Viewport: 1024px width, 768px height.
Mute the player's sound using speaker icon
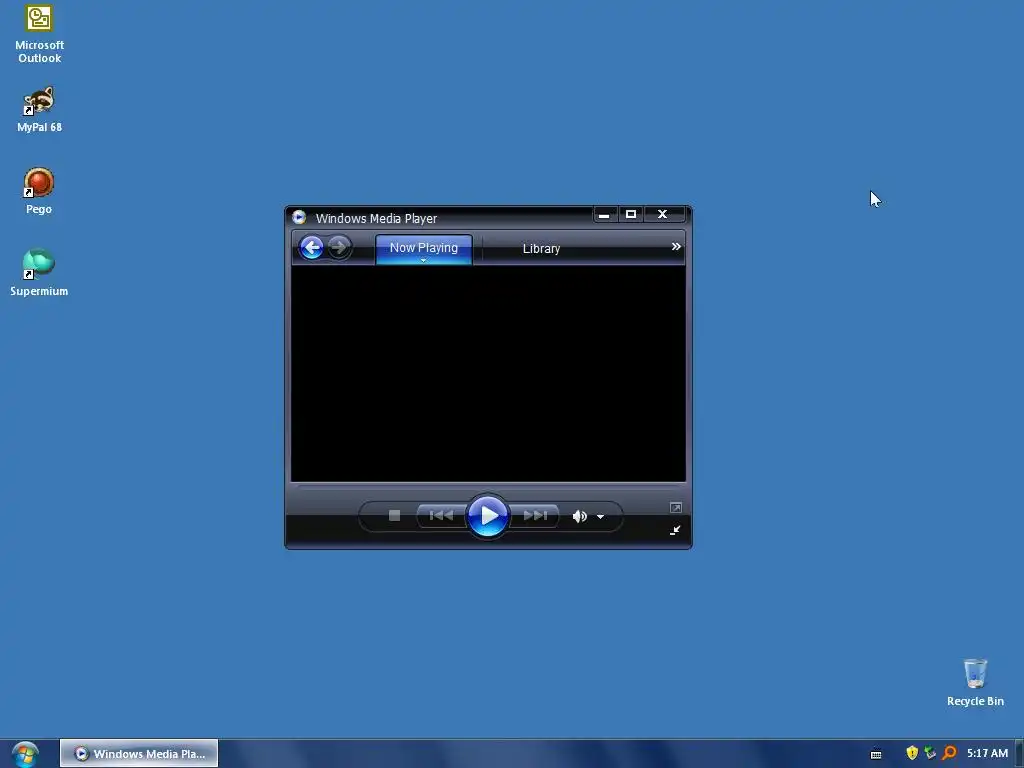pos(579,517)
